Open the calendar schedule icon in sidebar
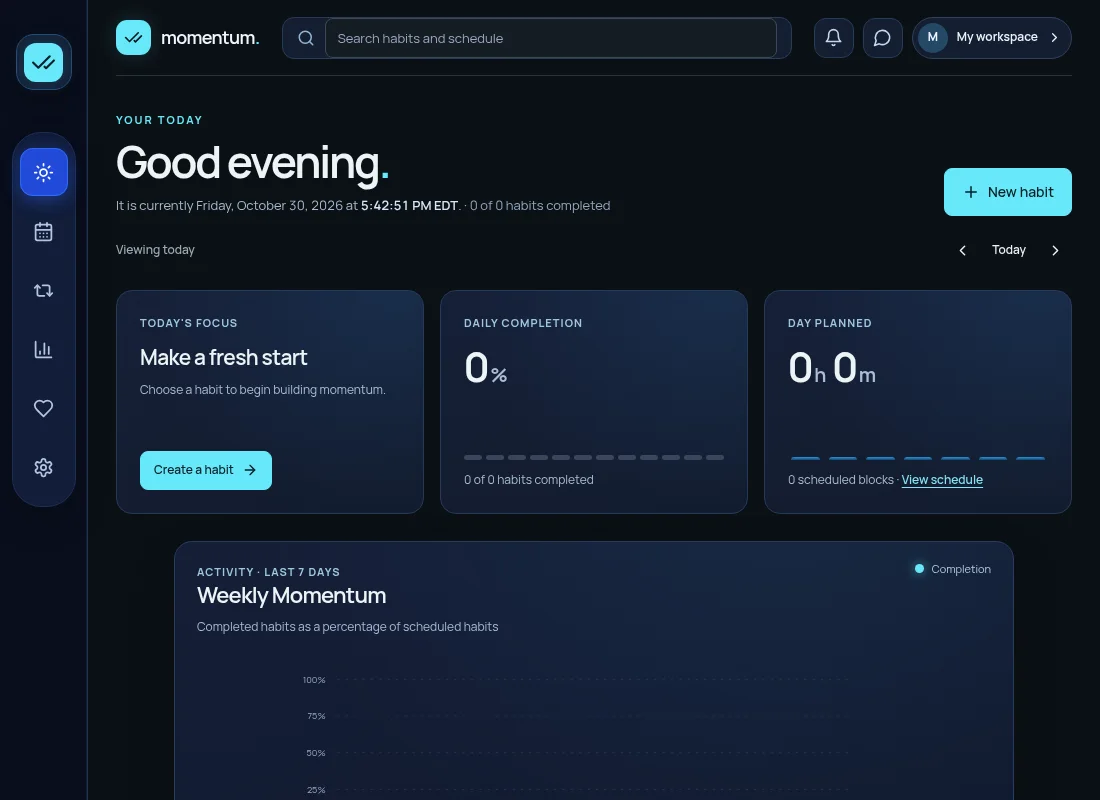1100x800 pixels. point(43,232)
